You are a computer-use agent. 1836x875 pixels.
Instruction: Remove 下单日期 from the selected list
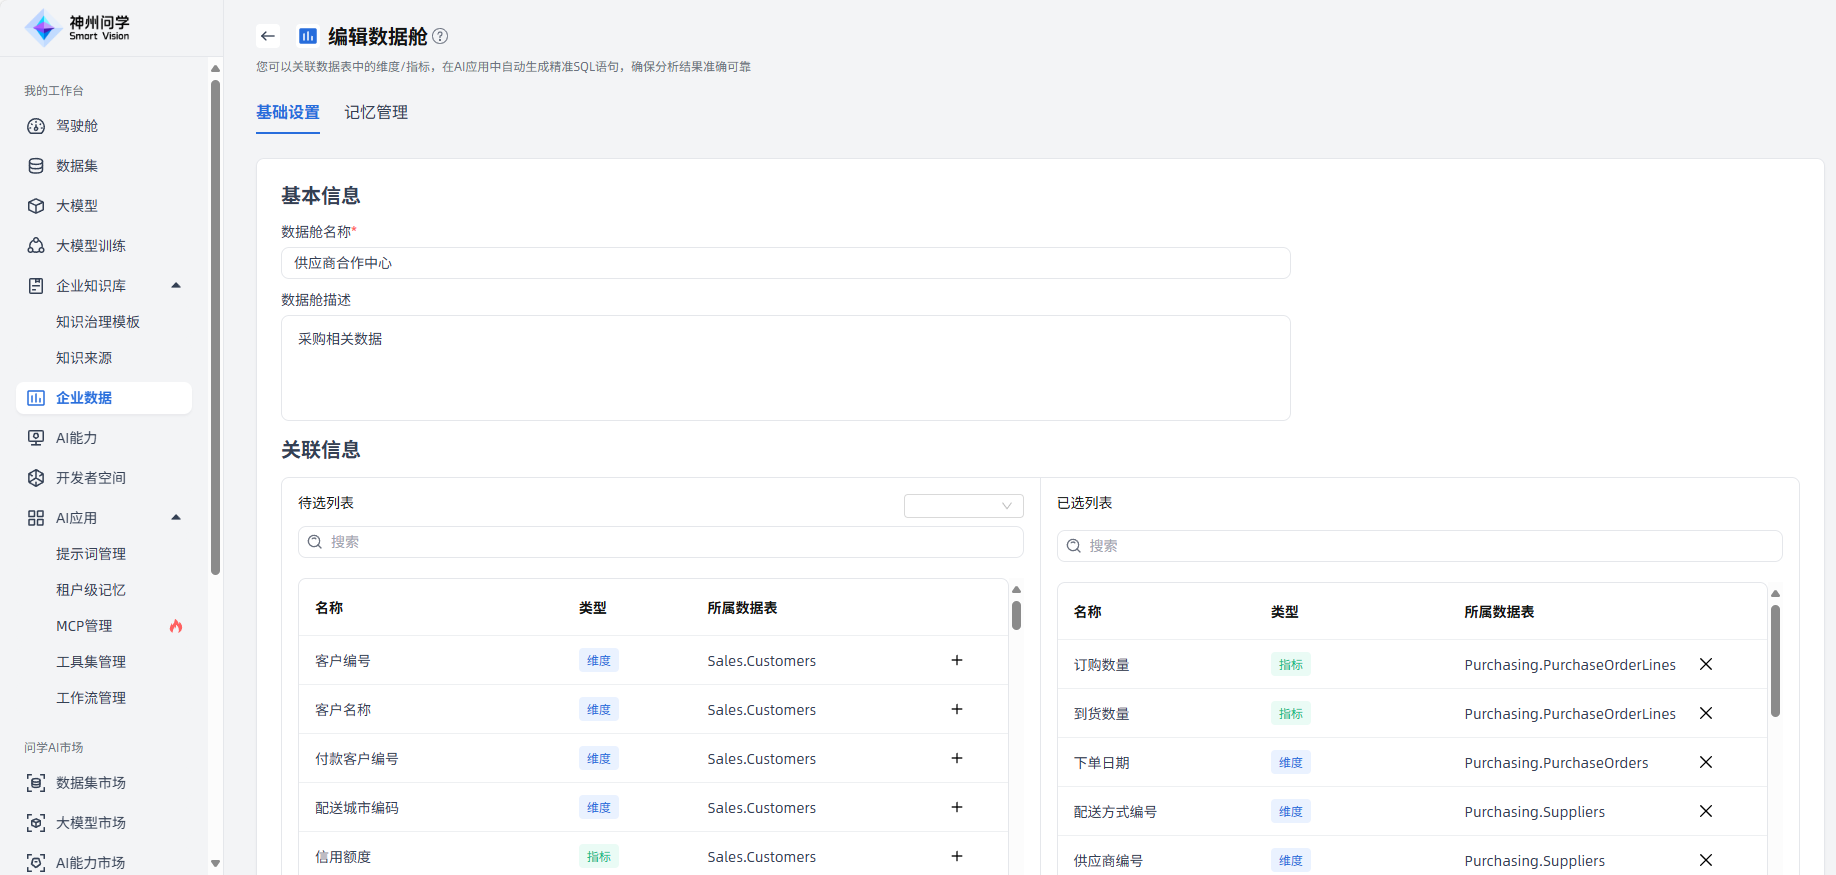pyautogui.click(x=1706, y=762)
